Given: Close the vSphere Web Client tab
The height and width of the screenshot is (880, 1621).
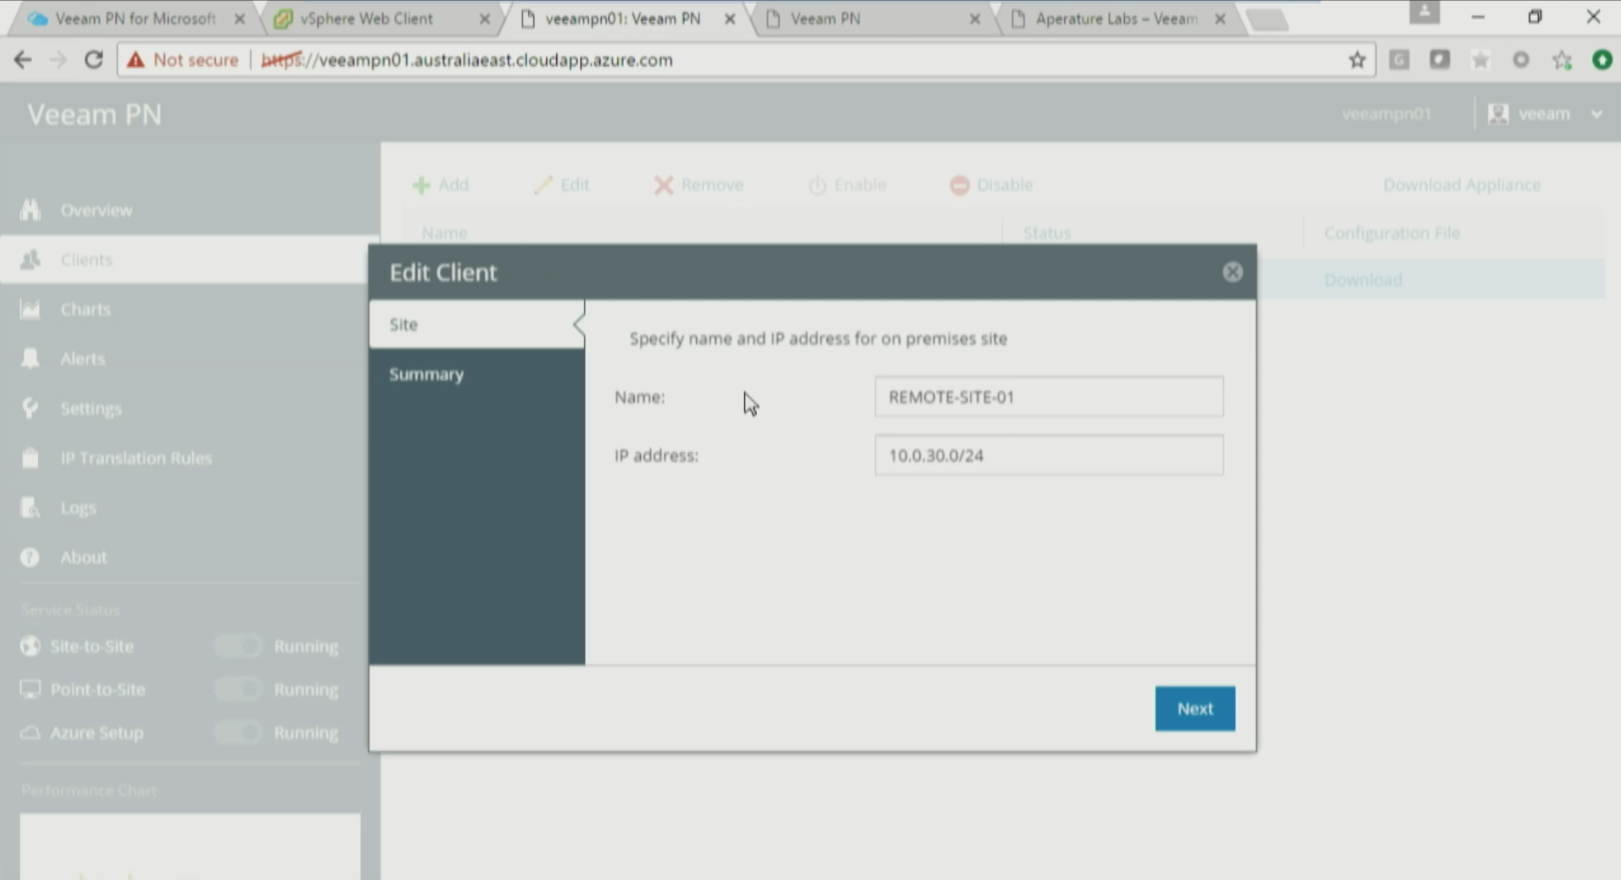Looking at the screenshot, I should [x=485, y=19].
